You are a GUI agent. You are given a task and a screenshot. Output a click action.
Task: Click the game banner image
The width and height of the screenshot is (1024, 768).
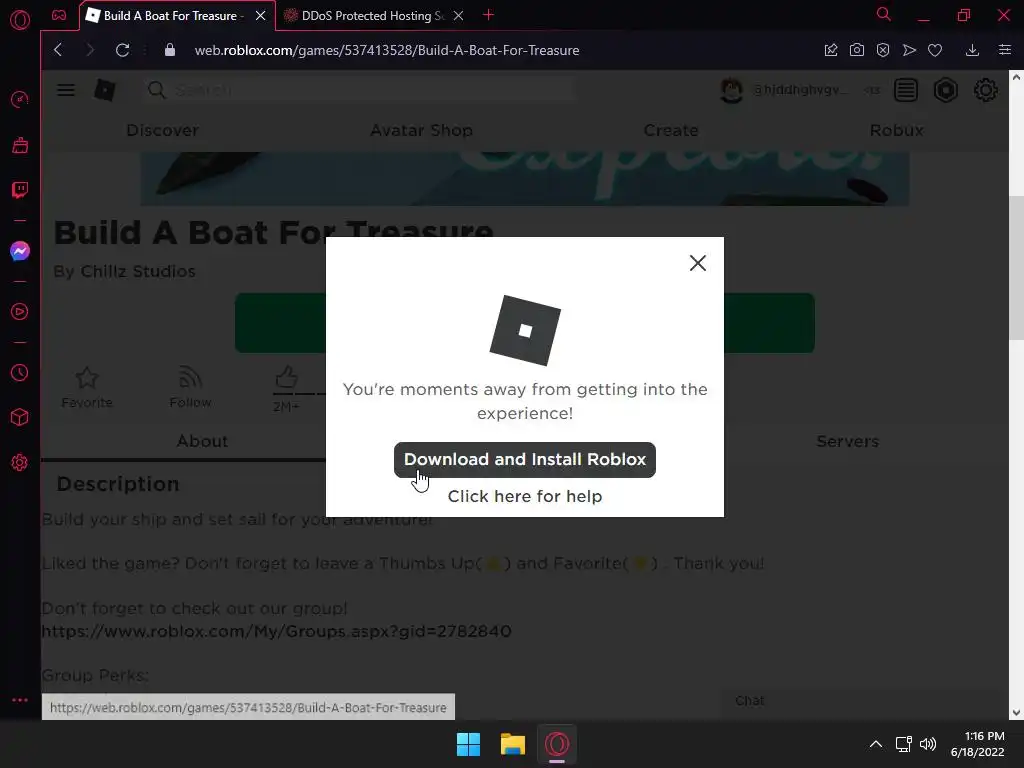(x=524, y=179)
